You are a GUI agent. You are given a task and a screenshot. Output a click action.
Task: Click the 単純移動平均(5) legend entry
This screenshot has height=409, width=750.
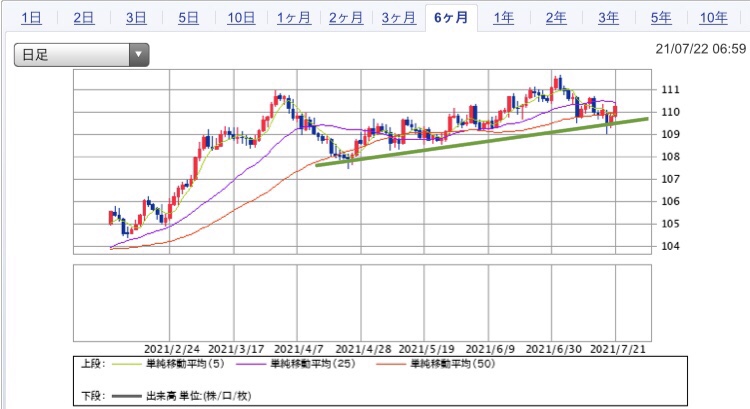[185, 364]
